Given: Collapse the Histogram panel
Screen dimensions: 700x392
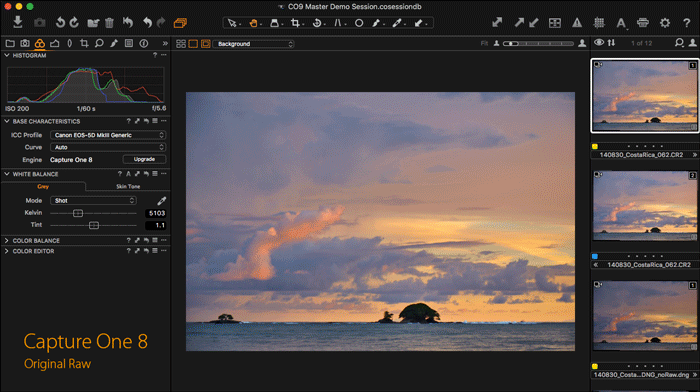Looking at the screenshot, I should pos(7,55).
